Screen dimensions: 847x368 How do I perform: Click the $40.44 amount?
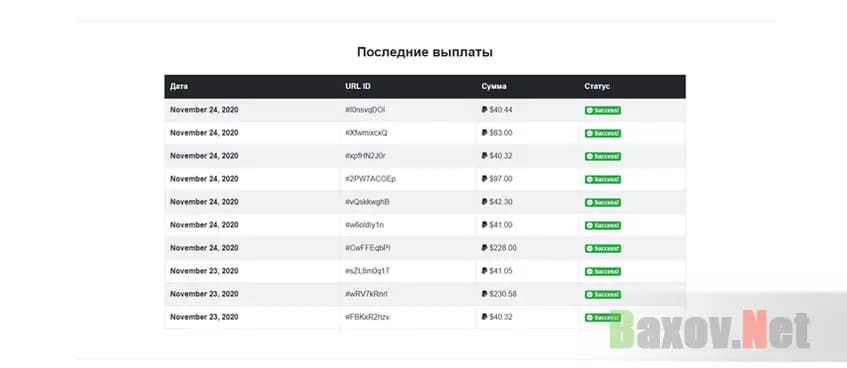(501, 110)
